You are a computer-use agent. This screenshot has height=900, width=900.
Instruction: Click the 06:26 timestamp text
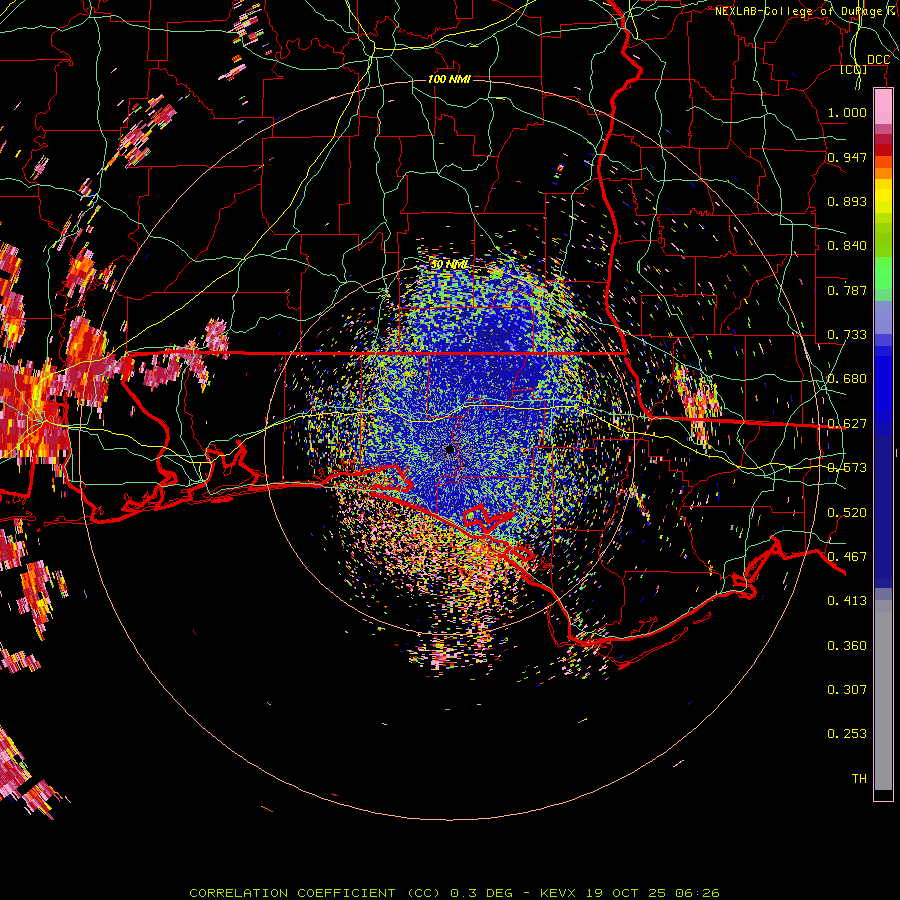point(697,893)
